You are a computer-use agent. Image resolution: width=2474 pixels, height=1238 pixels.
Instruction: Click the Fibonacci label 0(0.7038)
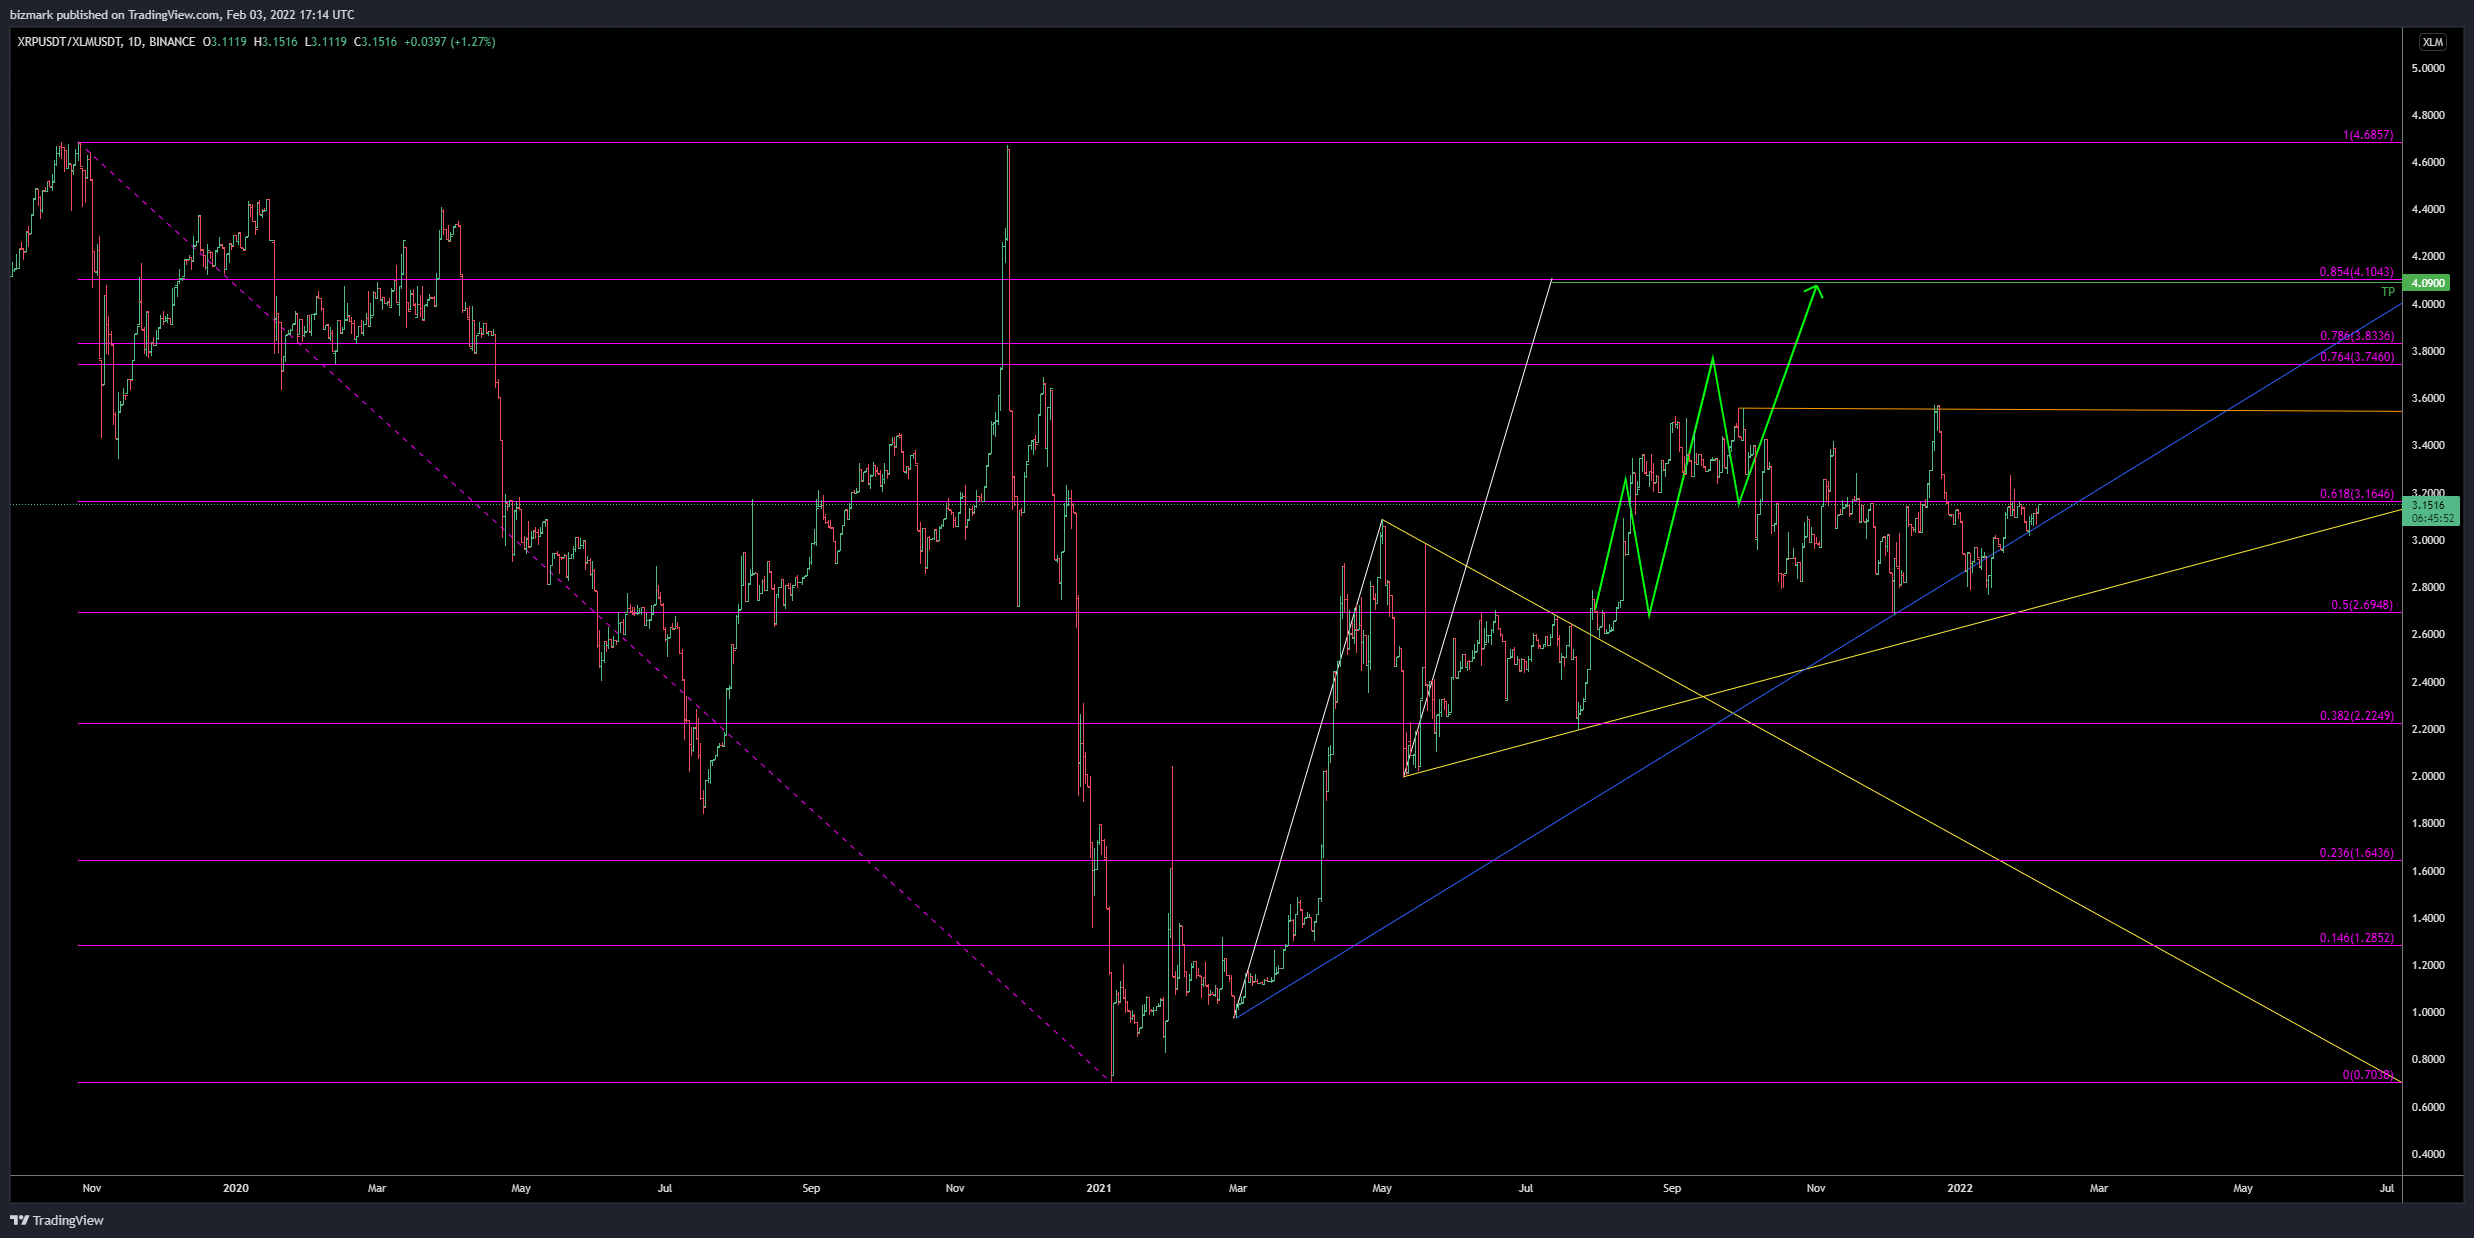point(2368,1075)
